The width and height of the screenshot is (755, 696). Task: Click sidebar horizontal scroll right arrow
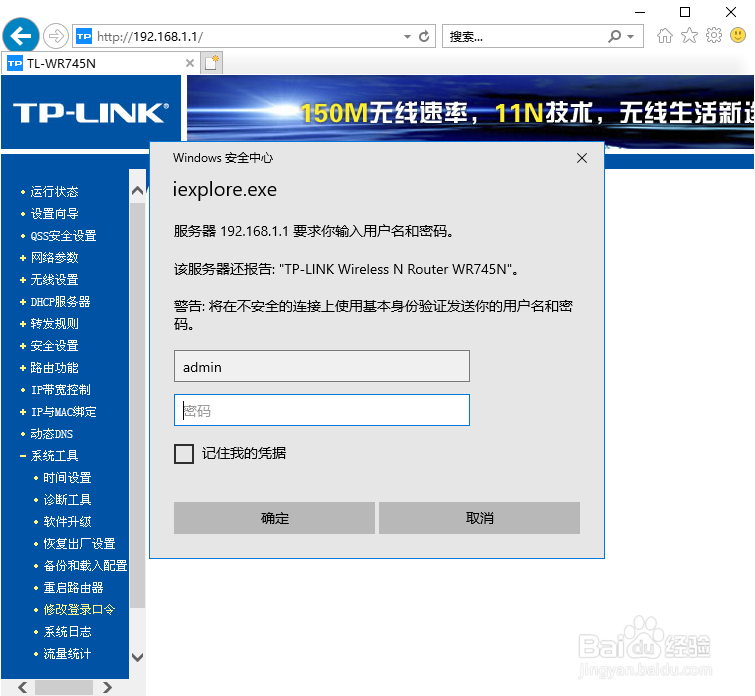[107, 687]
